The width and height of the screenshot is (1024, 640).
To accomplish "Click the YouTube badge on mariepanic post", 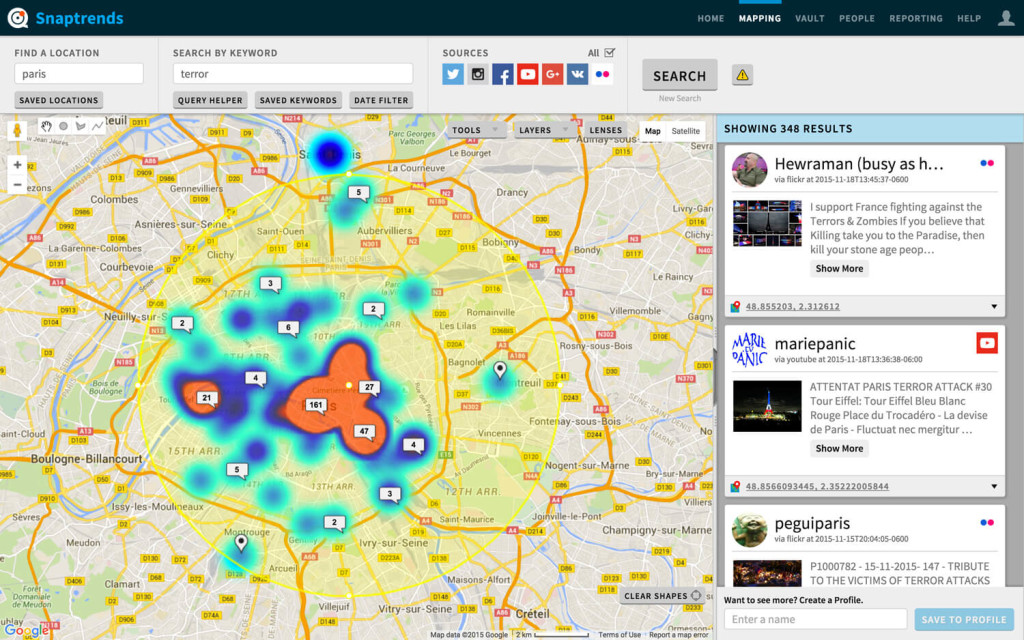I will (x=987, y=343).
